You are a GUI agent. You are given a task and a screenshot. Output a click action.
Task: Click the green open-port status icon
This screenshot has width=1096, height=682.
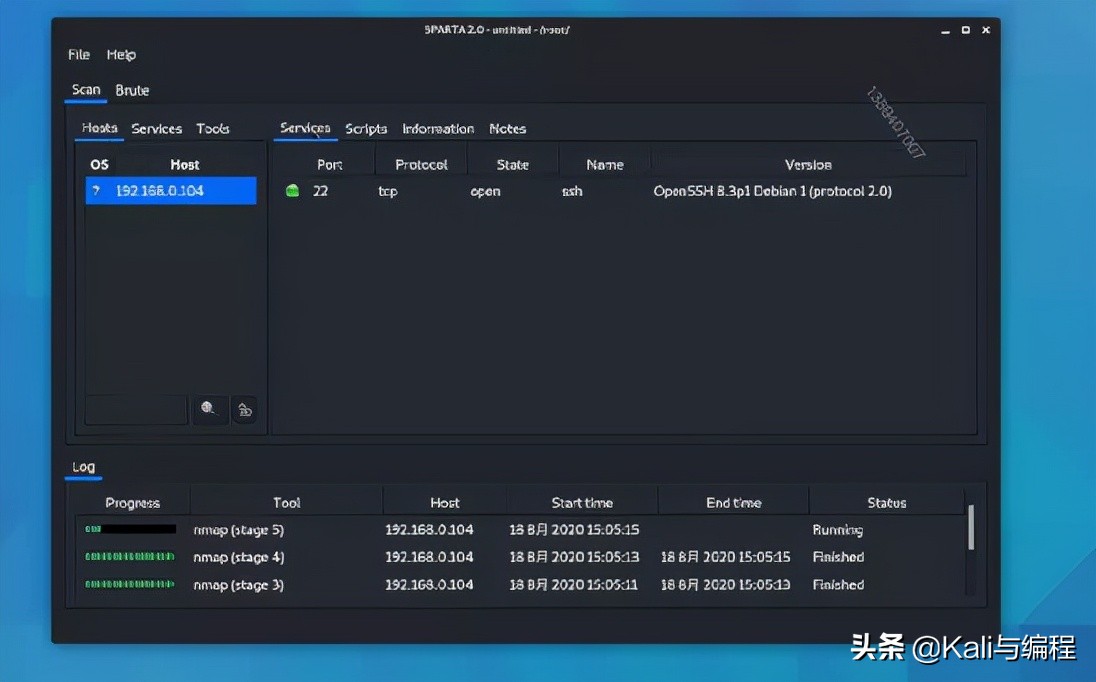point(293,191)
